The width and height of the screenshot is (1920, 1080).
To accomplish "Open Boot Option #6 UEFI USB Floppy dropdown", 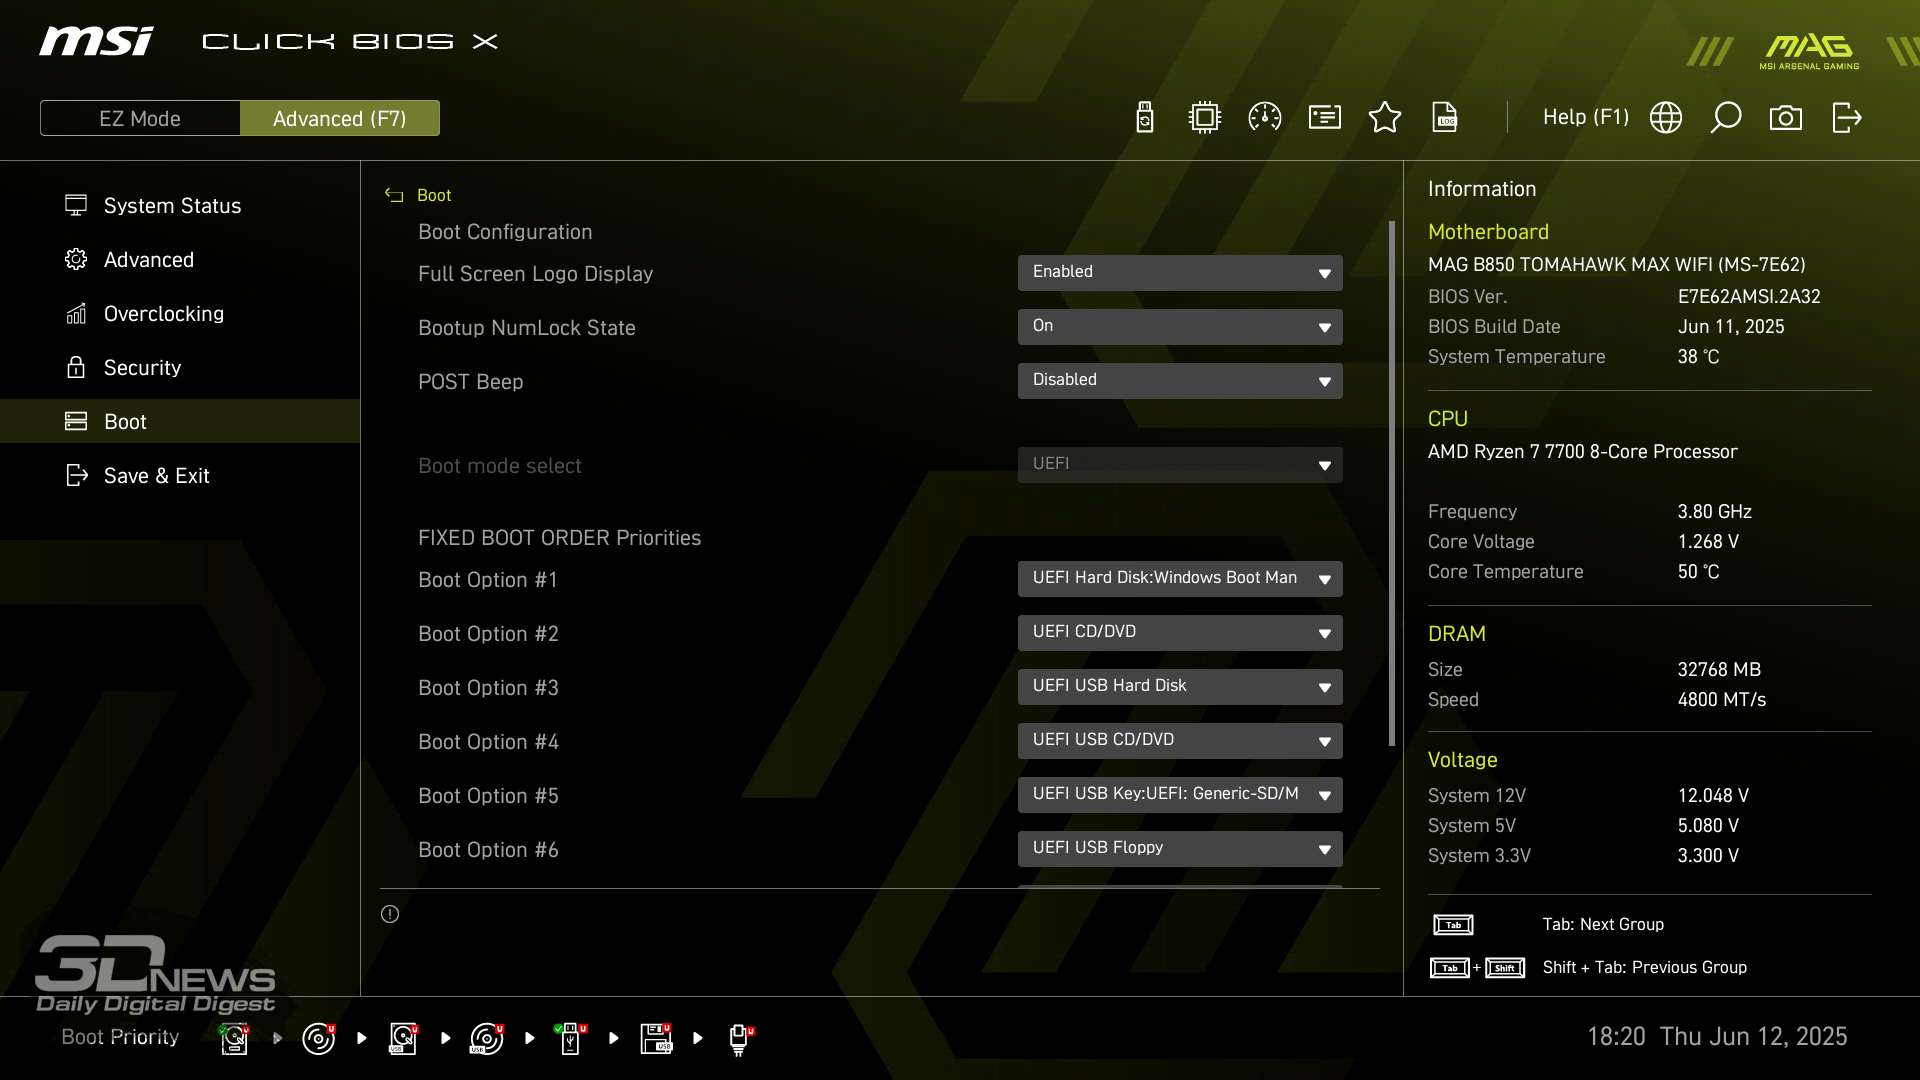I will pyautogui.click(x=1180, y=849).
